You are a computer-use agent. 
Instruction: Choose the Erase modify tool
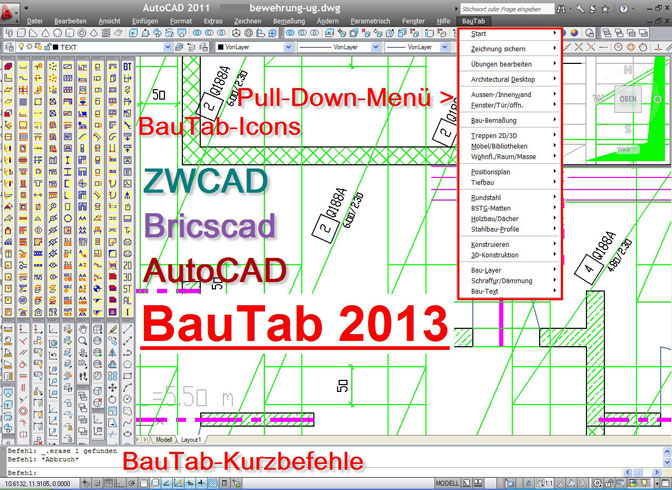pos(113,329)
